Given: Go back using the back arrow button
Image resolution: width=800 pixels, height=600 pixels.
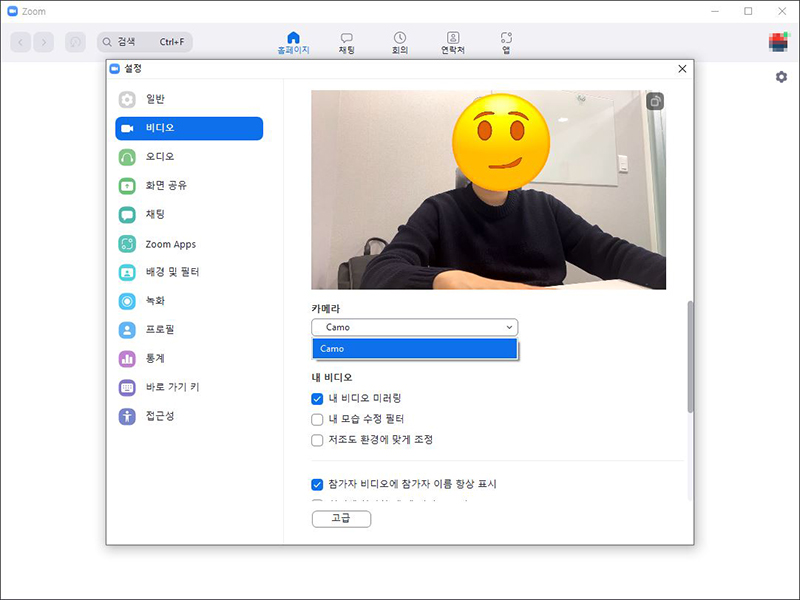Looking at the screenshot, I should pos(20,42).
